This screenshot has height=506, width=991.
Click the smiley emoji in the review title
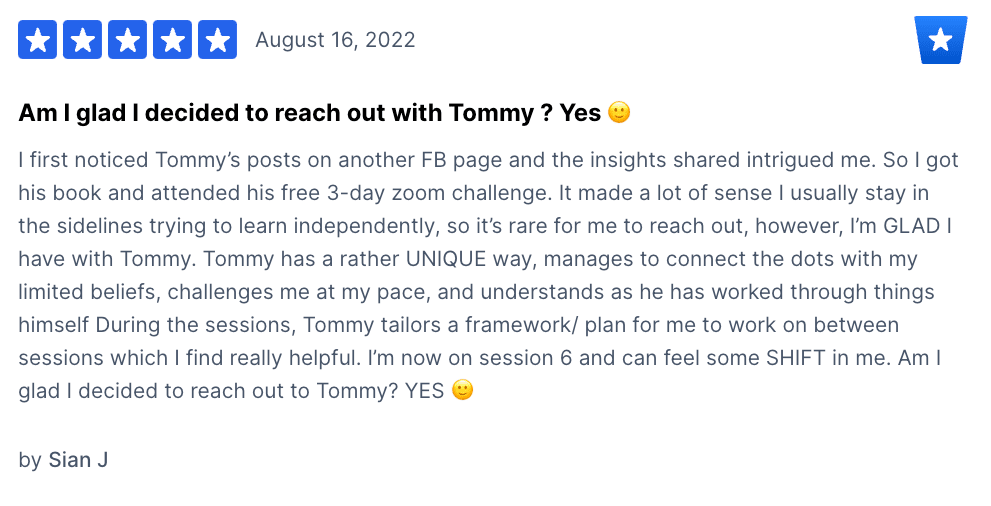tap(619, 112)
